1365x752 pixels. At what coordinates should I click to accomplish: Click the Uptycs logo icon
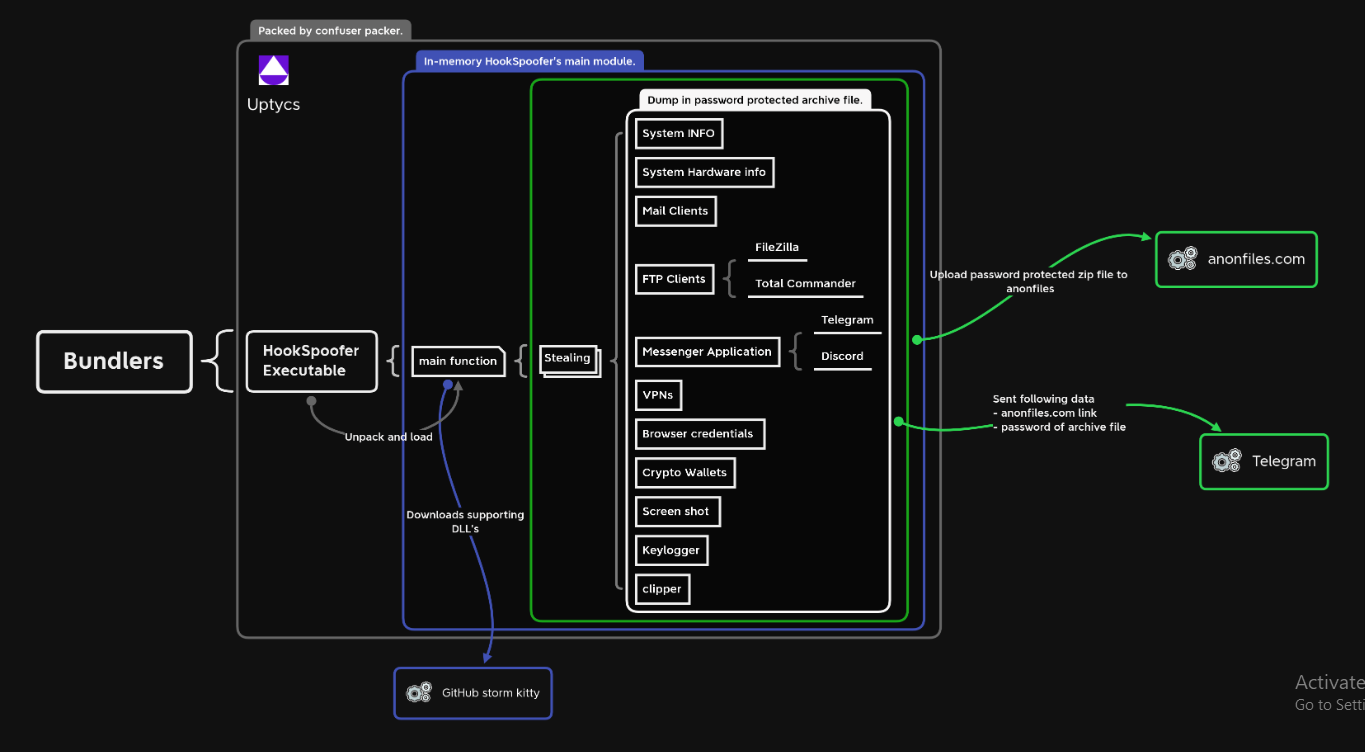(273, 71)
